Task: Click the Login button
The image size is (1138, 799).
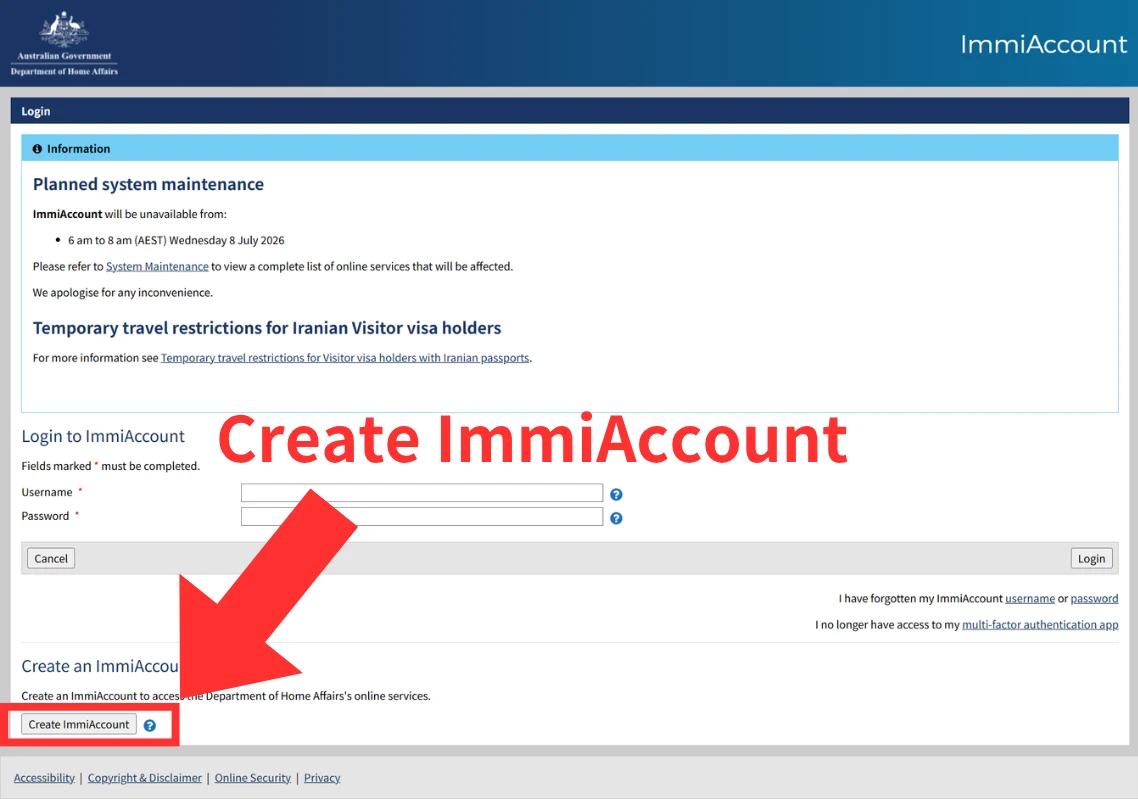Action: (1091, 558)
